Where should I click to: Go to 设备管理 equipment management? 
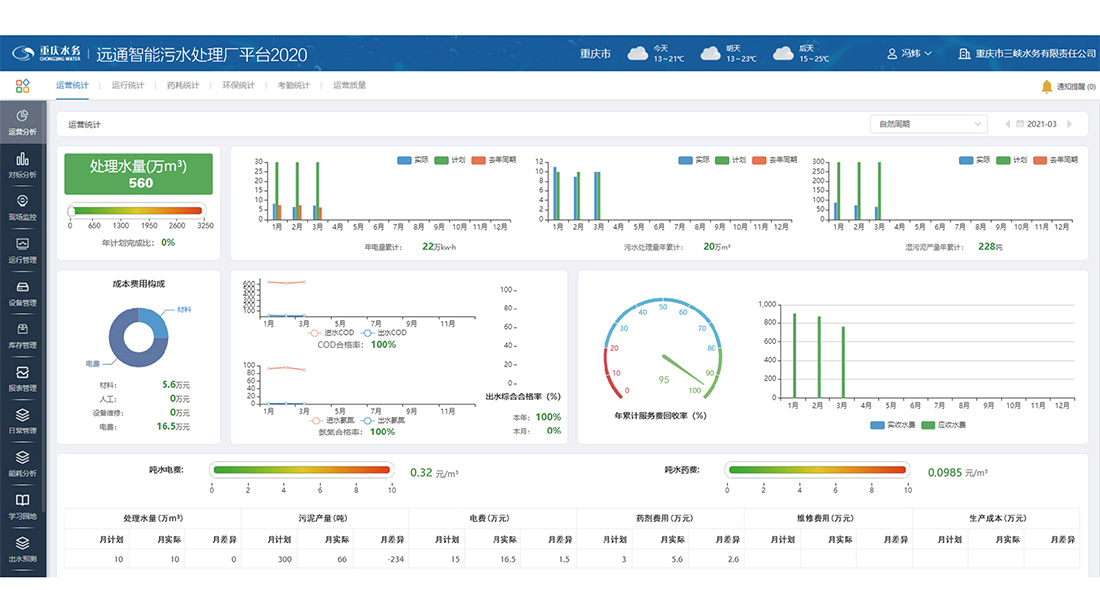pyautogui.click(x=22, y=293)
